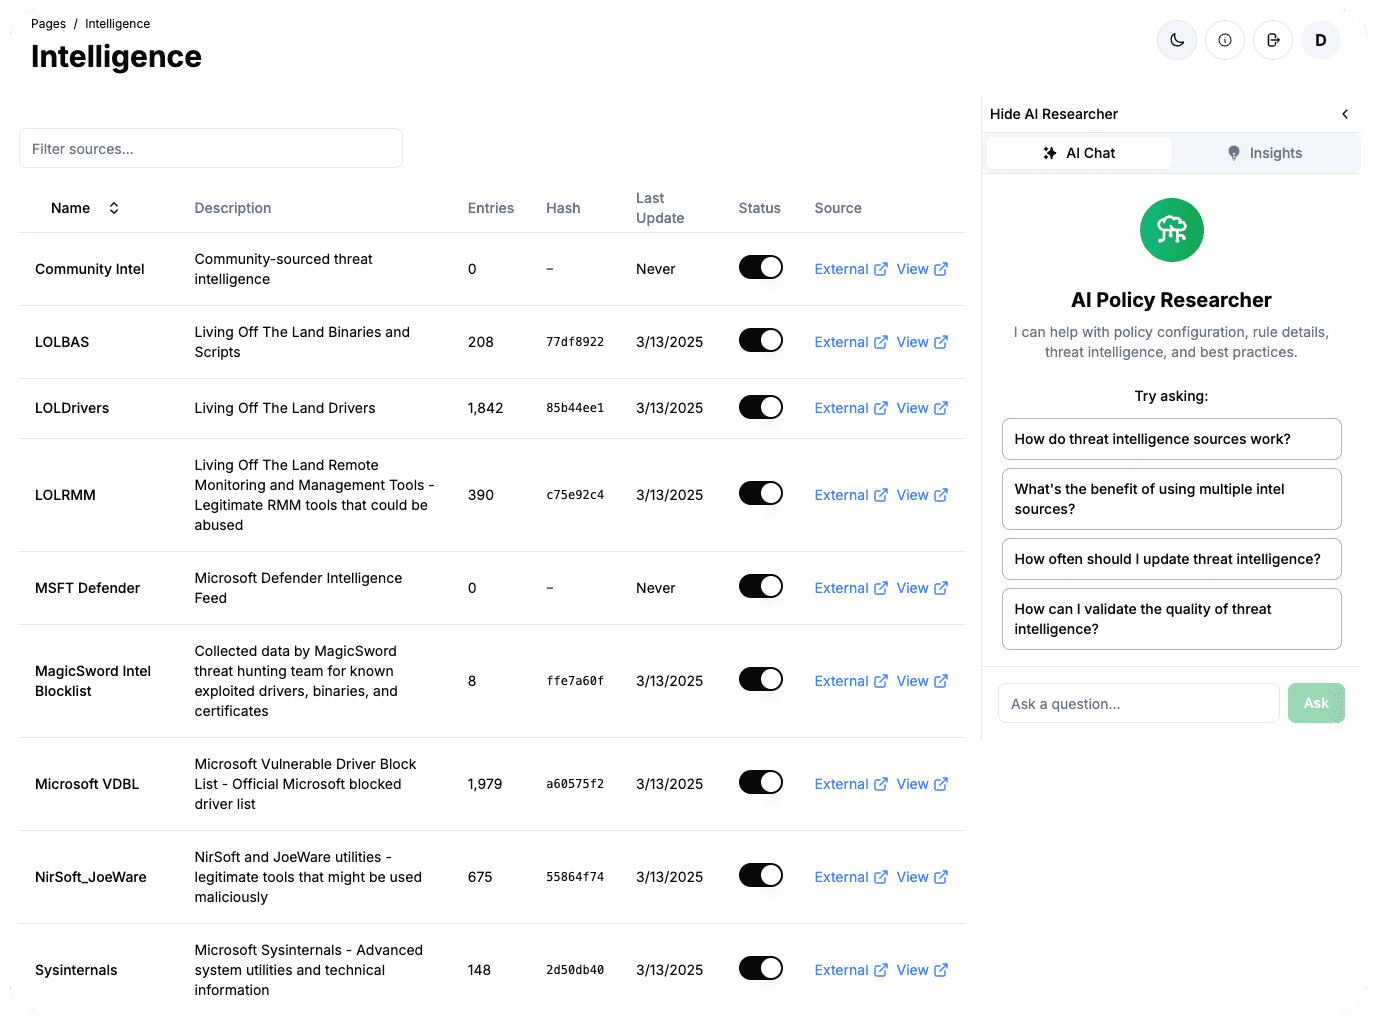Switch to the Insights tab

click(x=1265, y=153)
